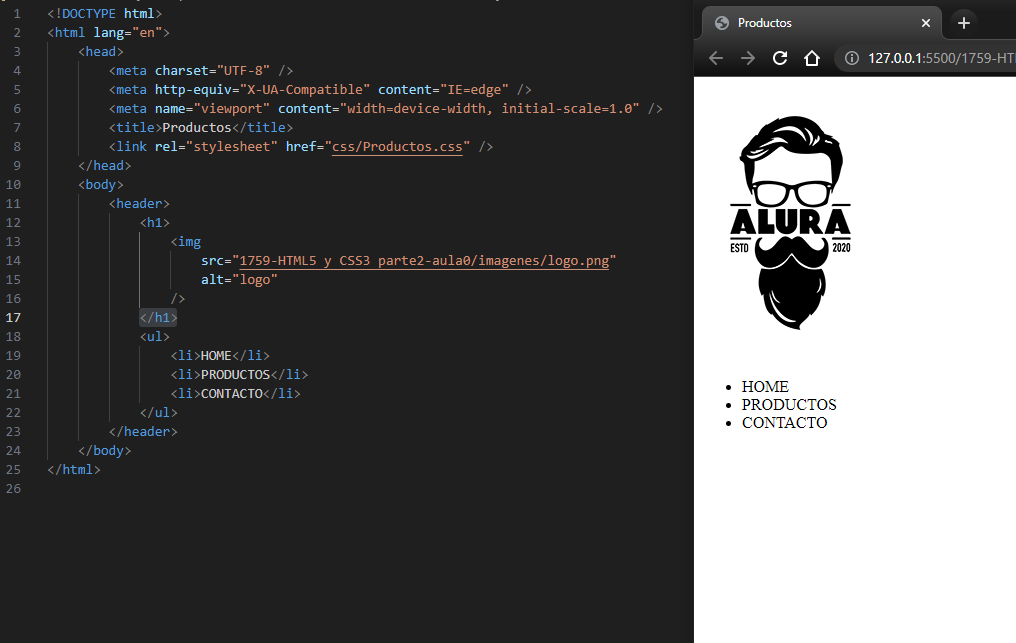Reload the Productos page

[780, 58]
